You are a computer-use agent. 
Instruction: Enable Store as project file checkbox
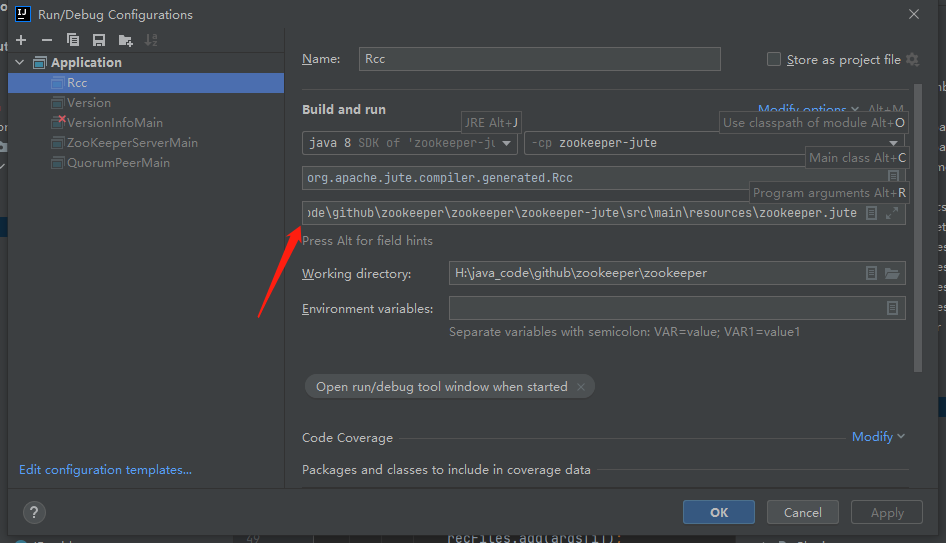(774, 59)
